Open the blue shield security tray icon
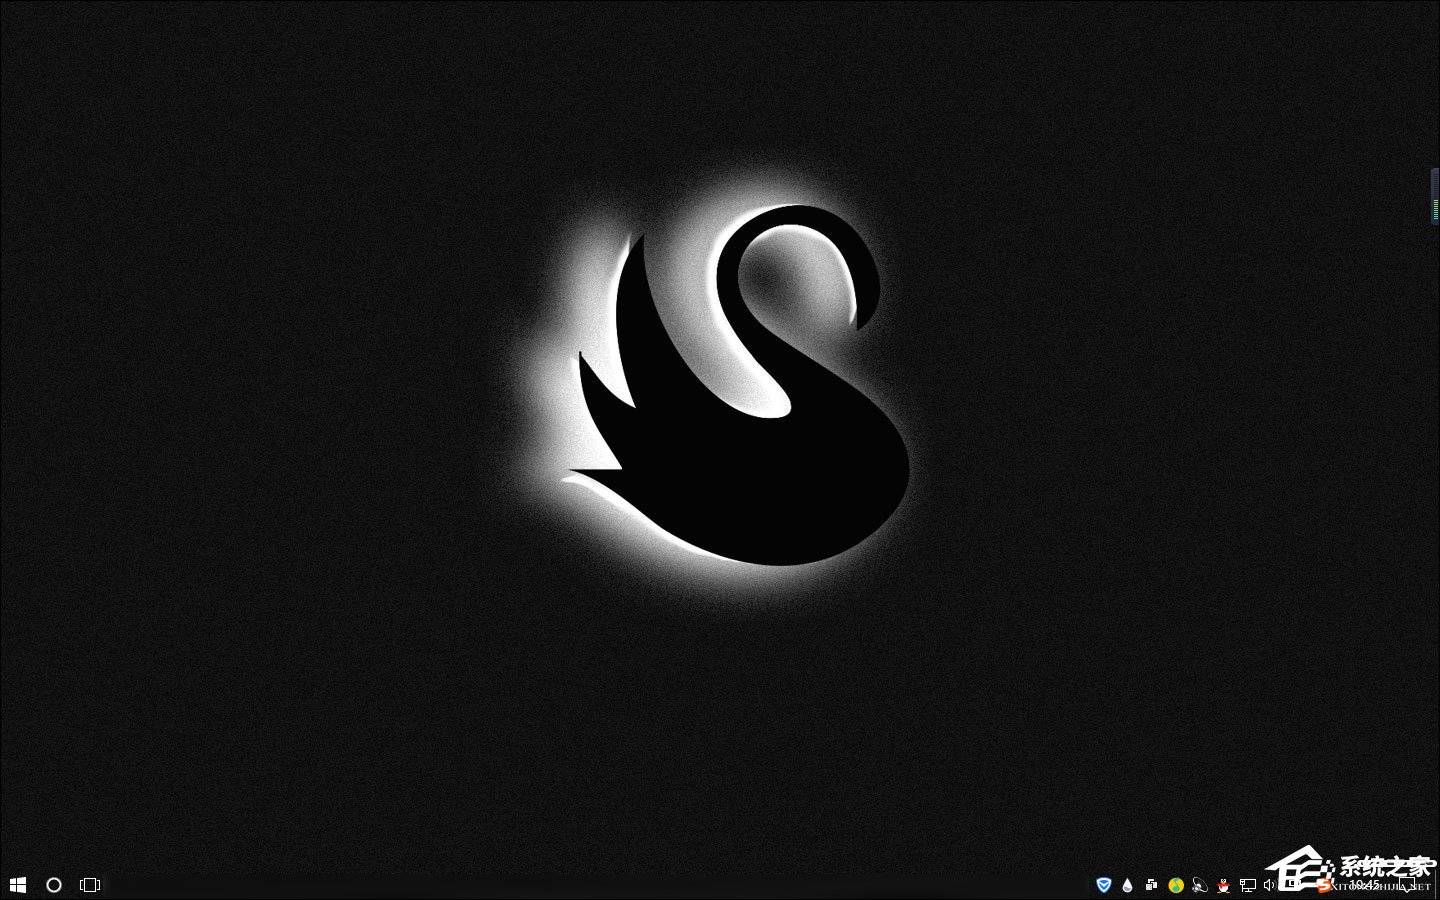The height and width of the screenshot is (900, 1440). pyautogui.click(x=1104, y=885)
